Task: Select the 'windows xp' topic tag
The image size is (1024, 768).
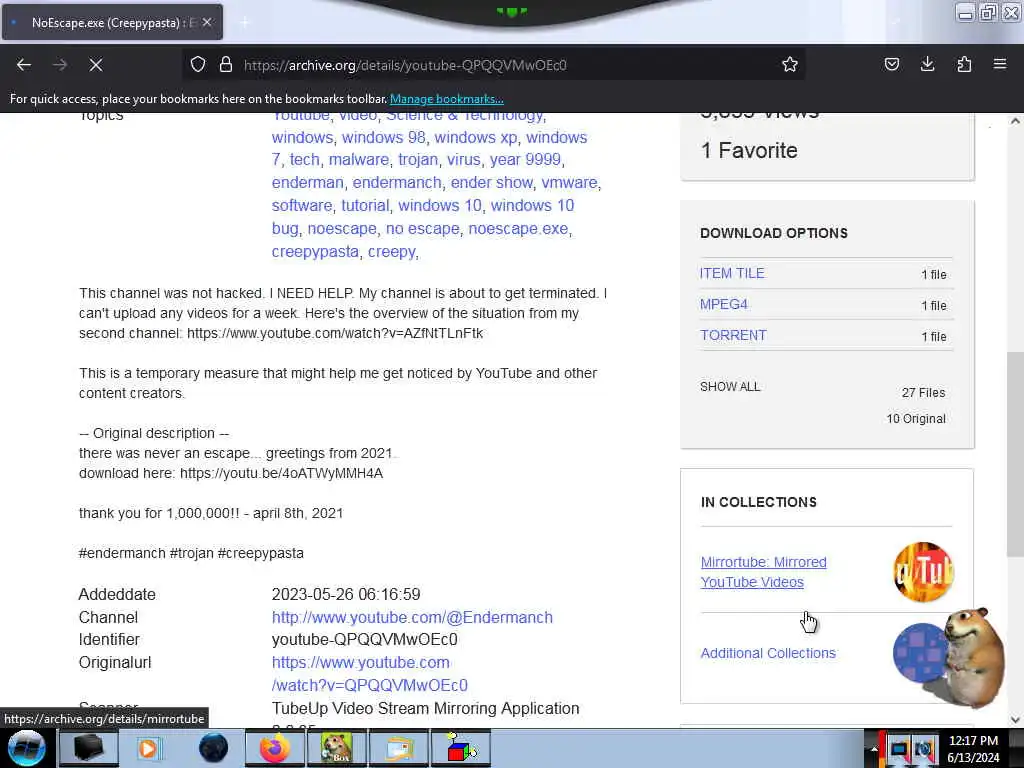Action: tap(475, 137)
